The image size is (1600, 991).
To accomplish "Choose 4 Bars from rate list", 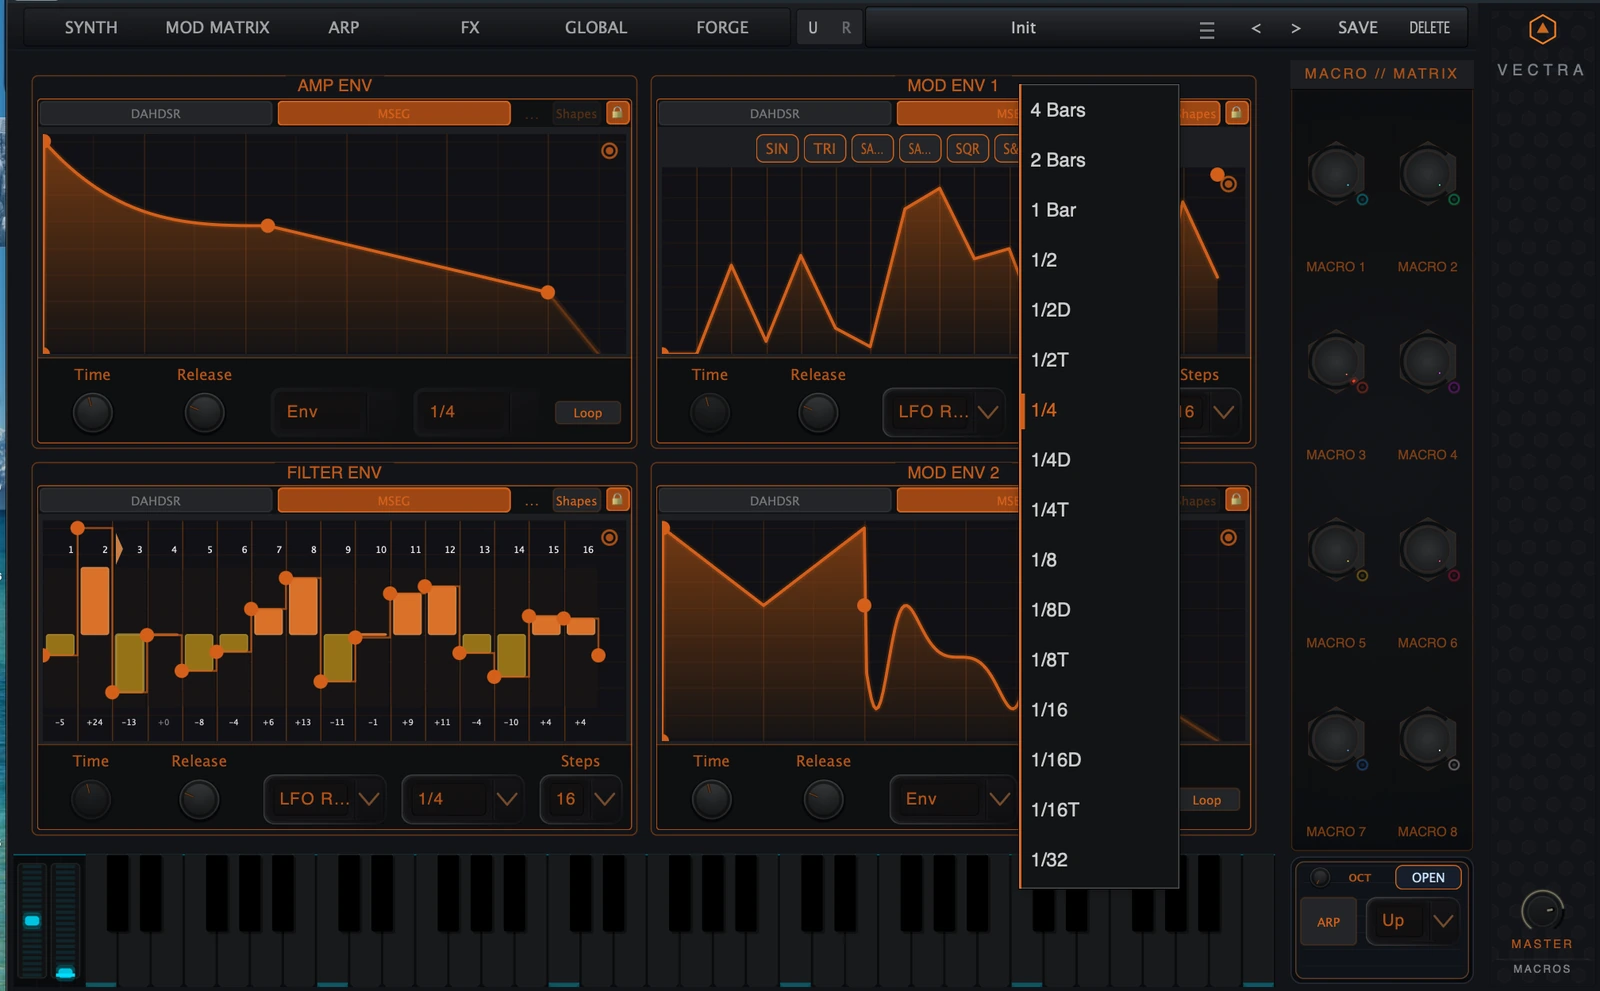I will coord(1099,110).
